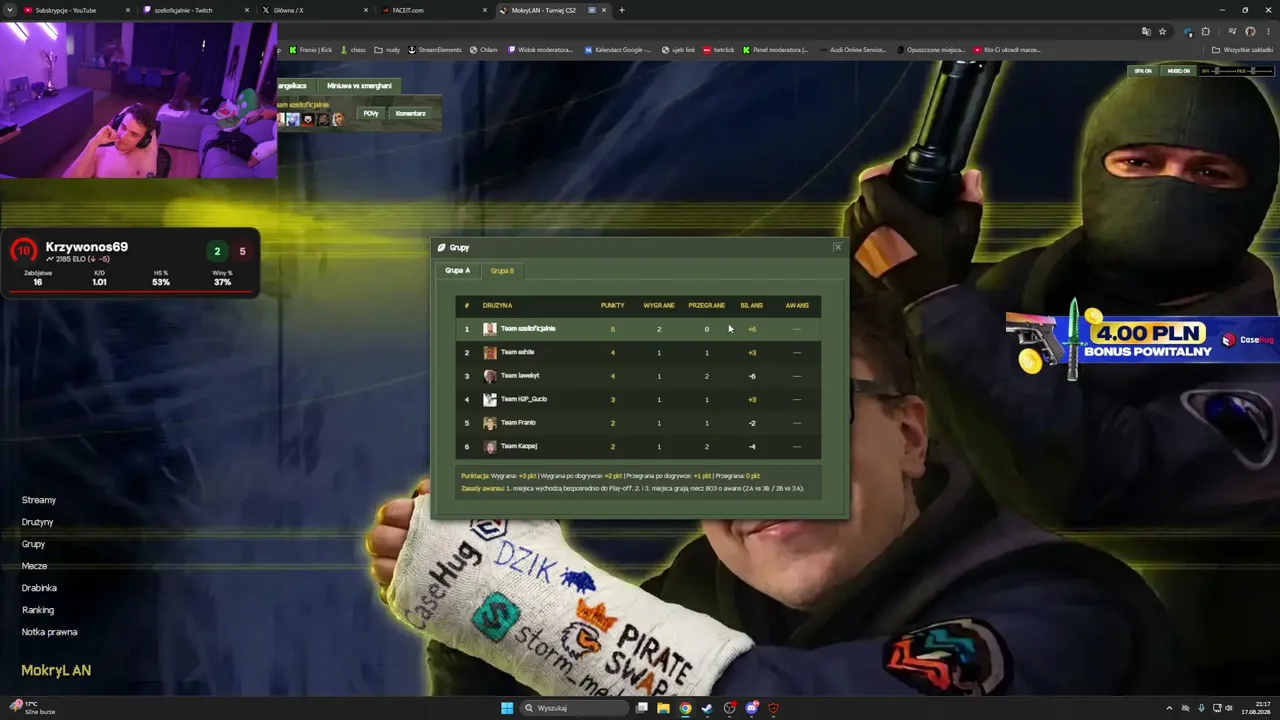Click the POVy button
Screen dimensions: 1280x720
[x=371, y=114]
